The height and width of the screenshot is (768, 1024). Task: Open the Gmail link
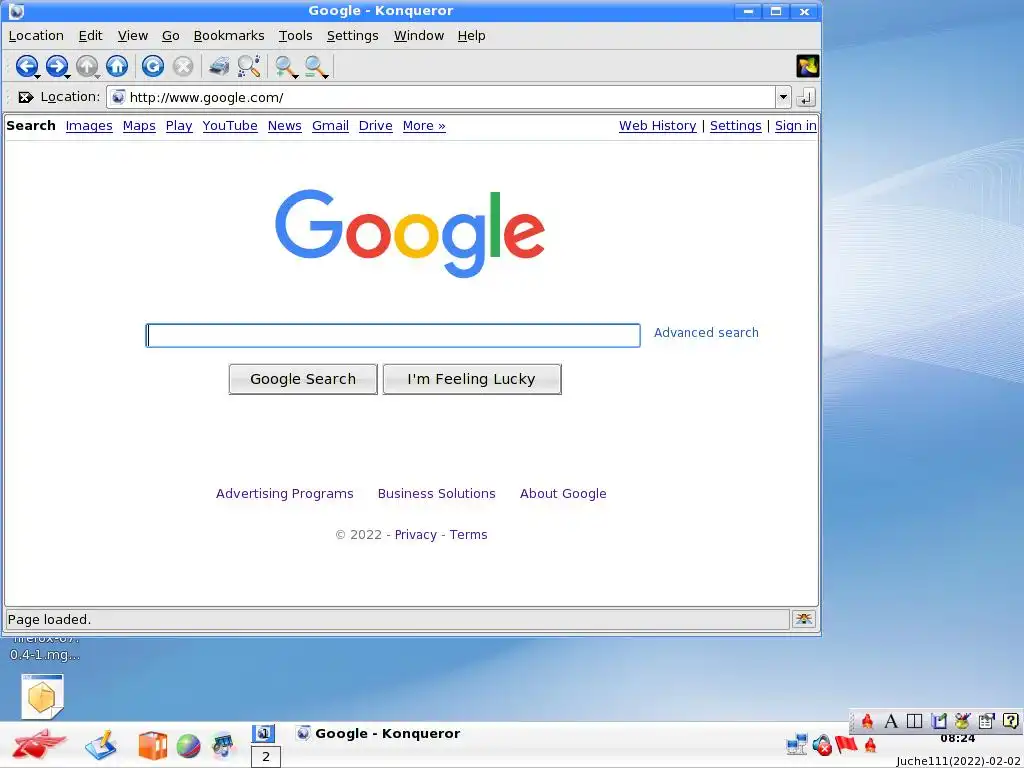[x=330, y=125]
